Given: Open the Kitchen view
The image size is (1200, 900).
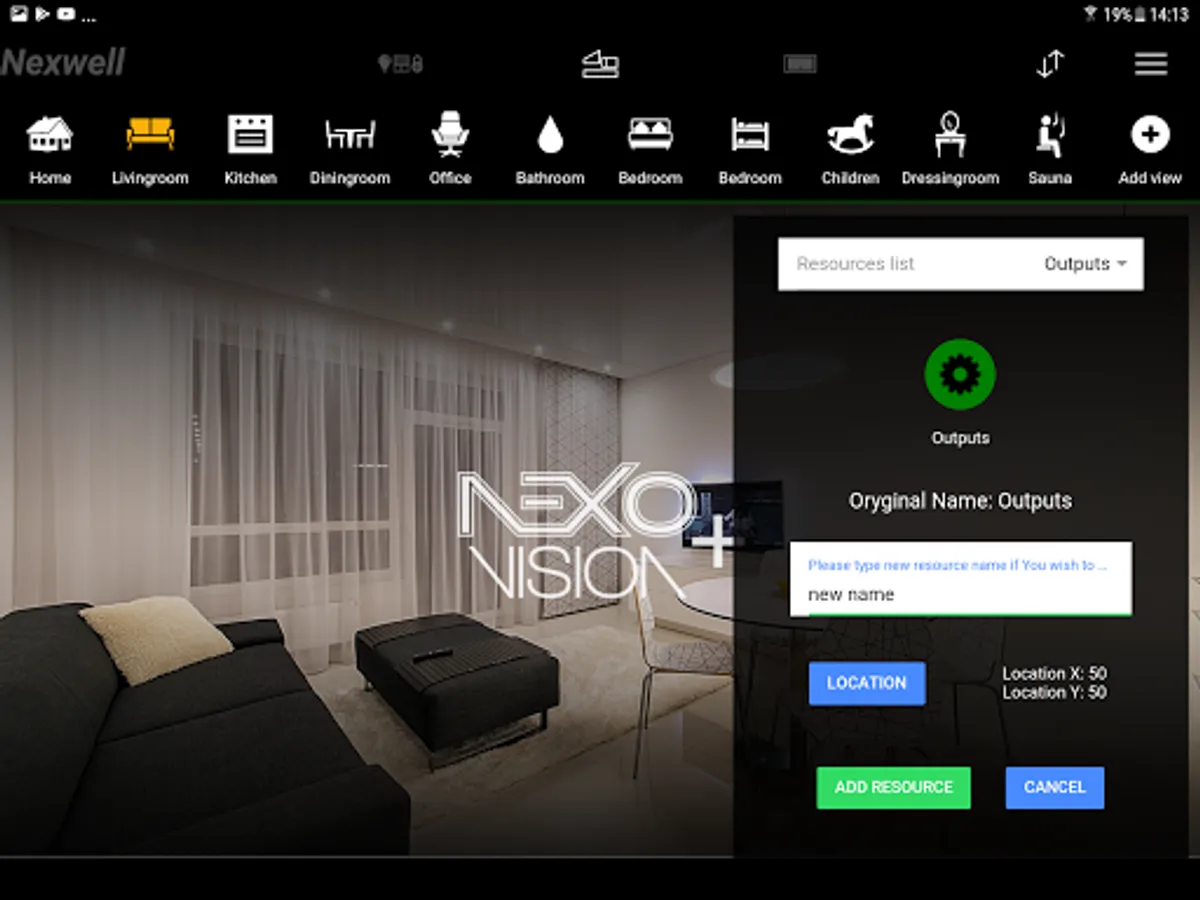Looking at the screenshot, I should (x=250, y=148).
